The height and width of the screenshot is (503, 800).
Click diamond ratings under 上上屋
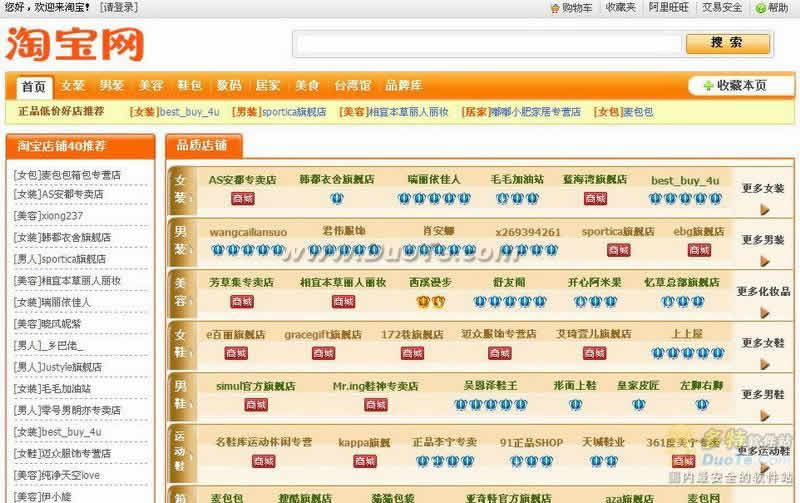coord(688,353)
